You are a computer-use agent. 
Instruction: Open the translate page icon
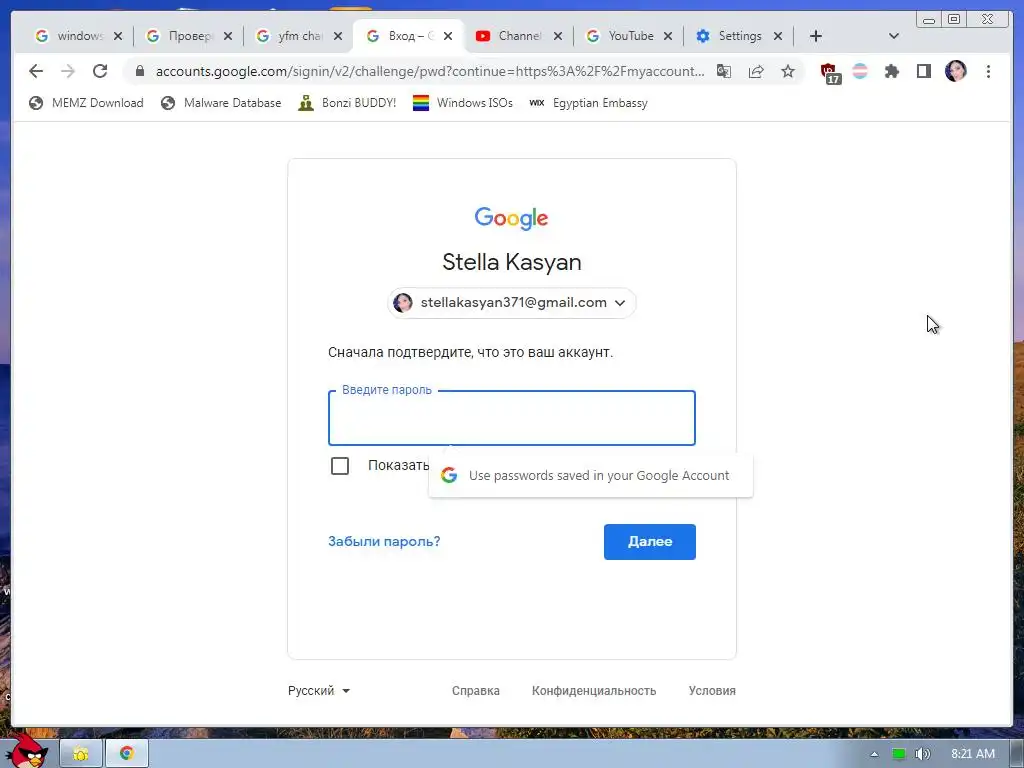click(724, 71)
